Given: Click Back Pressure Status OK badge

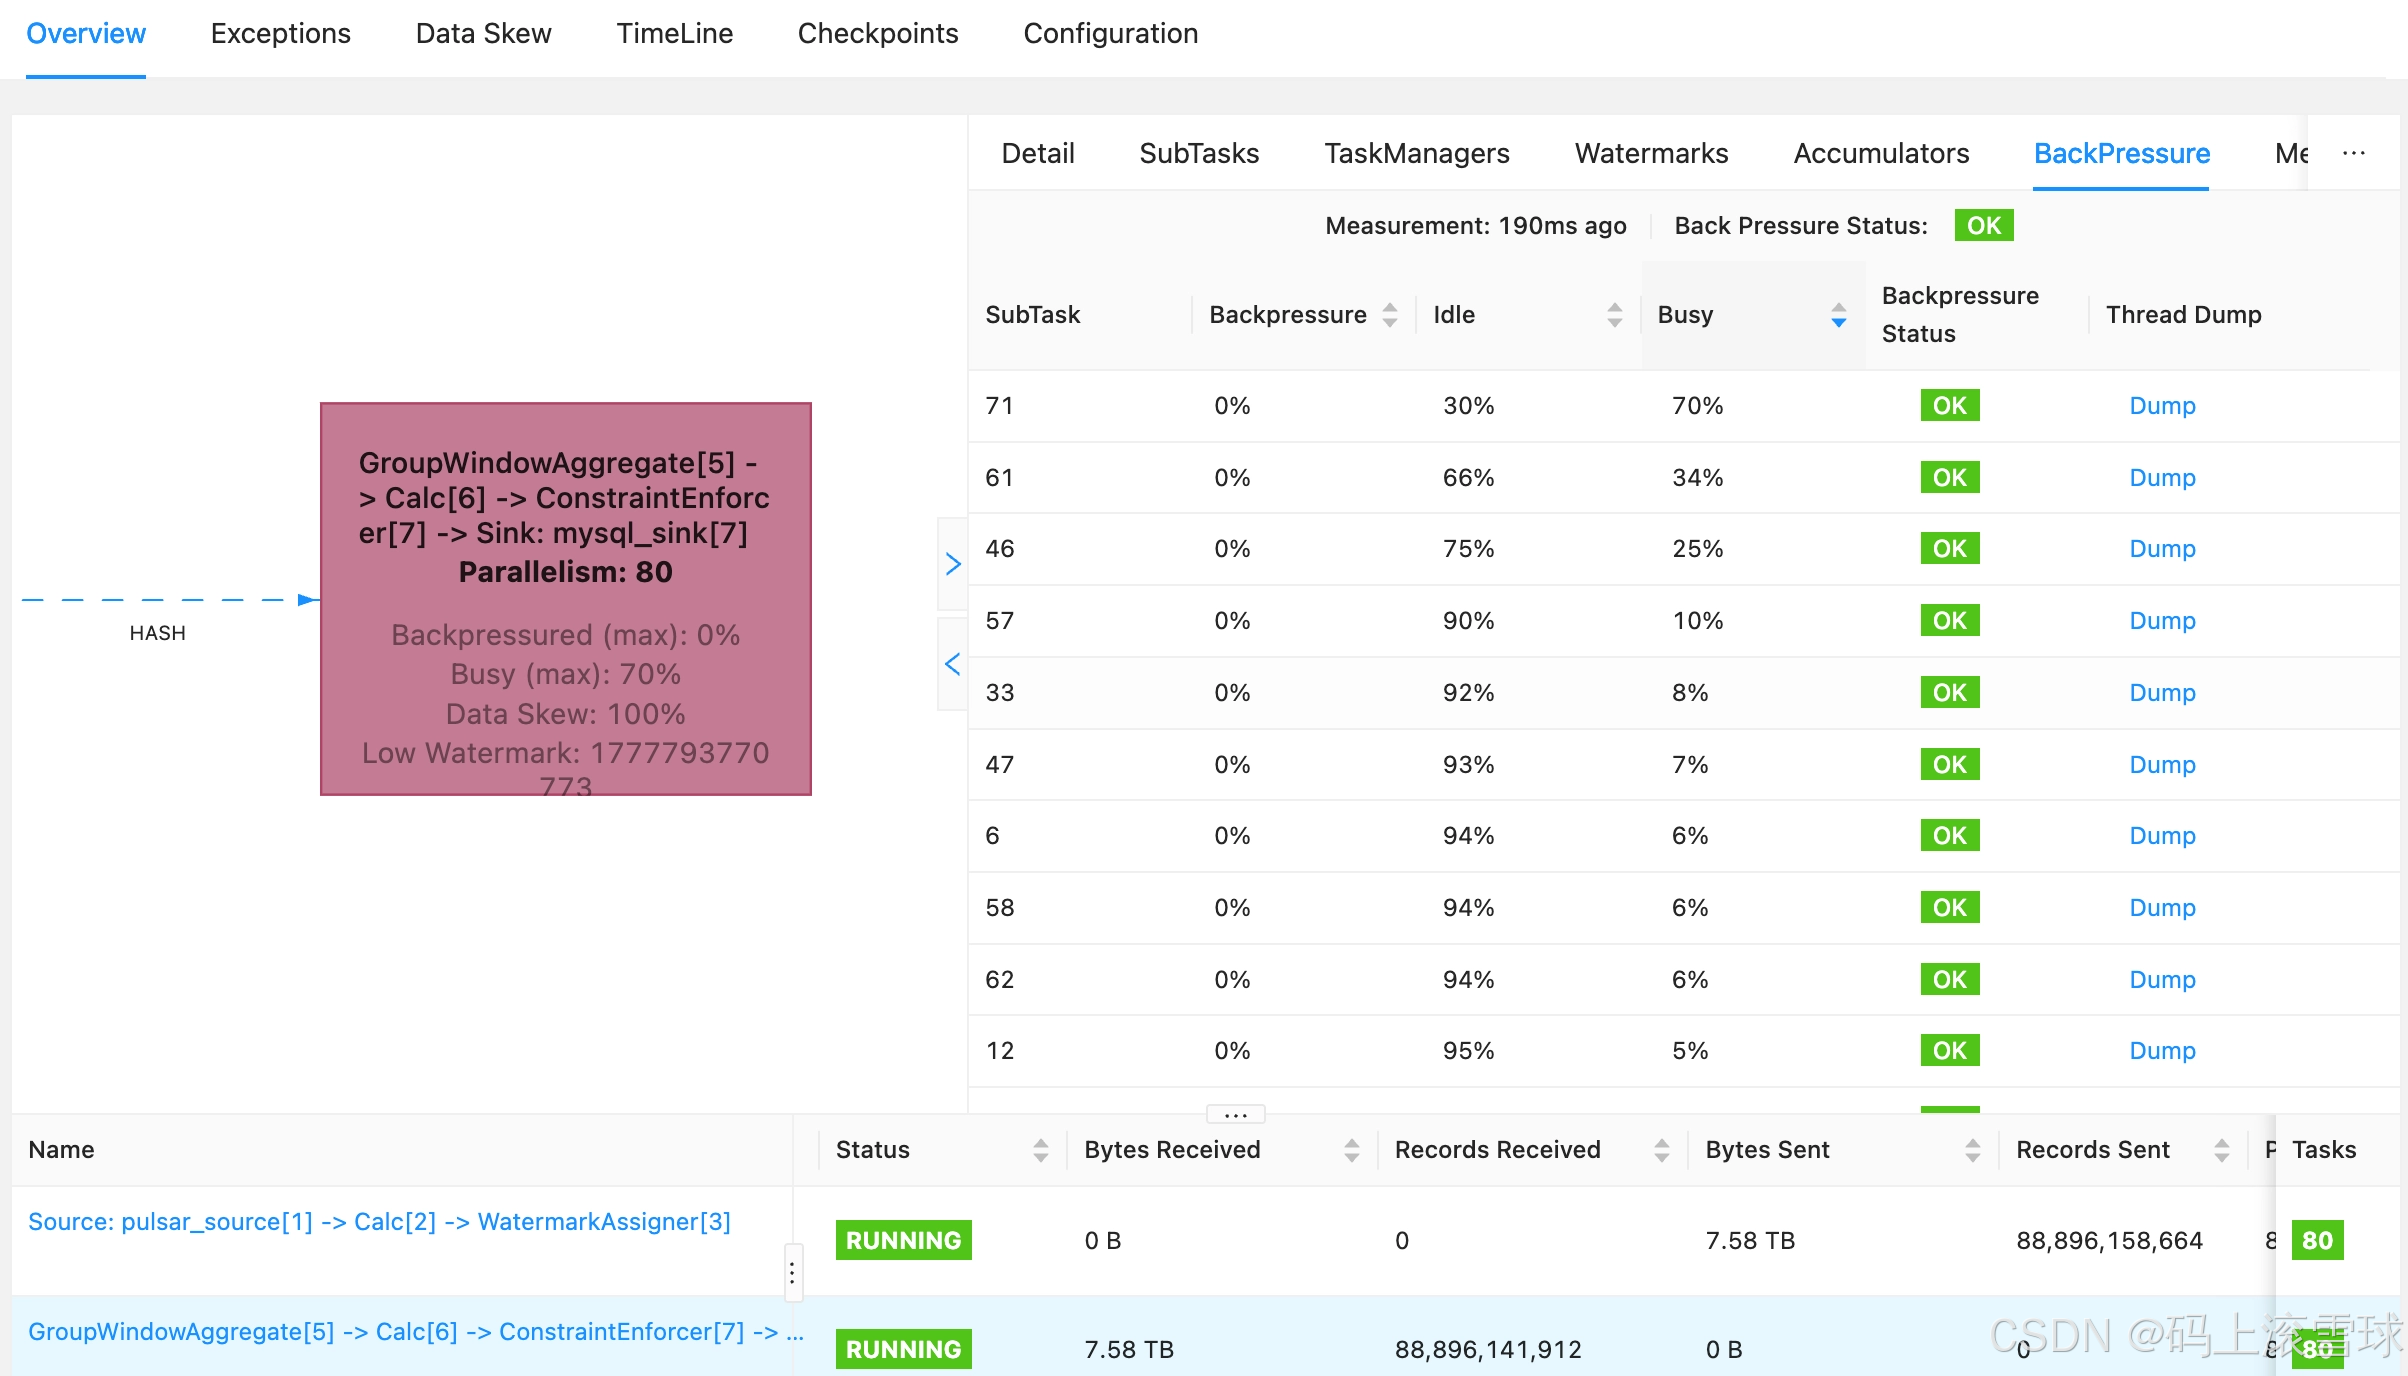Looking at the screenshot, I should 1984,226.
